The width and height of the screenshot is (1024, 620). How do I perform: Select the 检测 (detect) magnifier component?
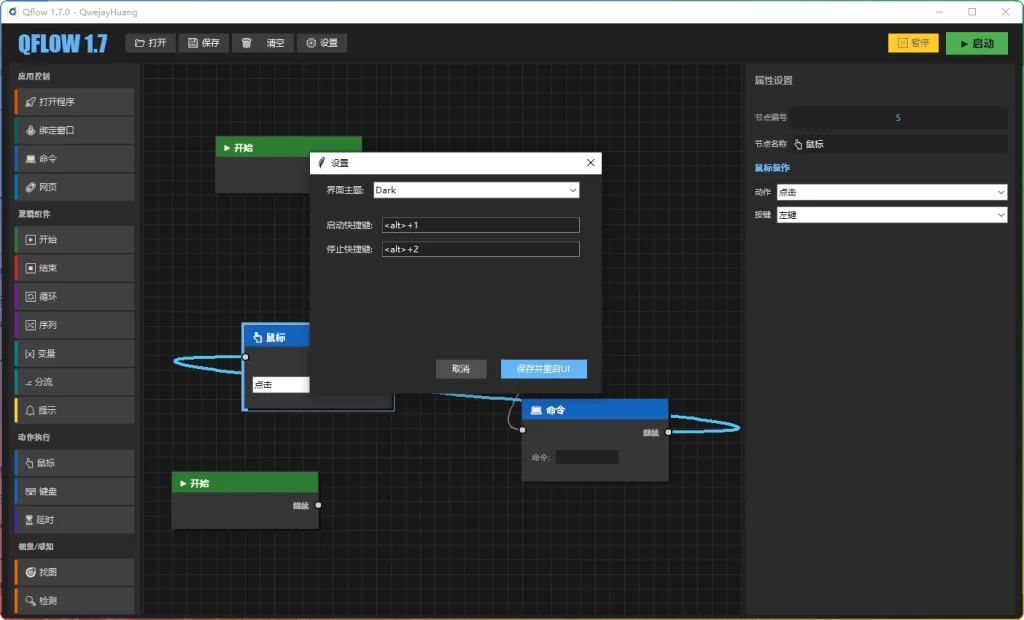coord(74,601)
